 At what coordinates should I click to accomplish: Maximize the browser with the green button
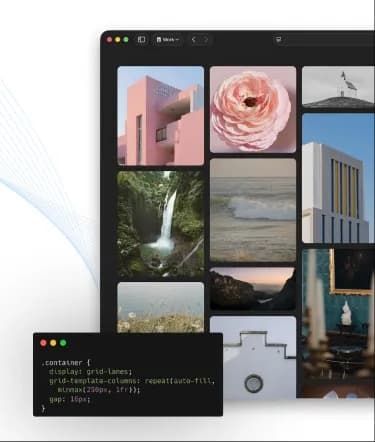pos(126,40)
